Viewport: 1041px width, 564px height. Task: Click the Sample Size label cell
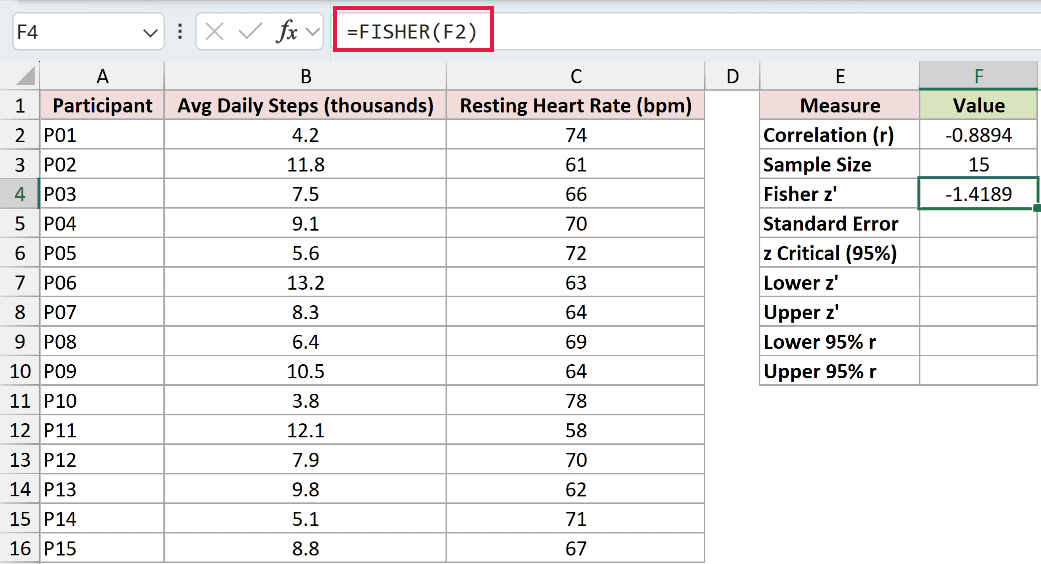(840, 165)
